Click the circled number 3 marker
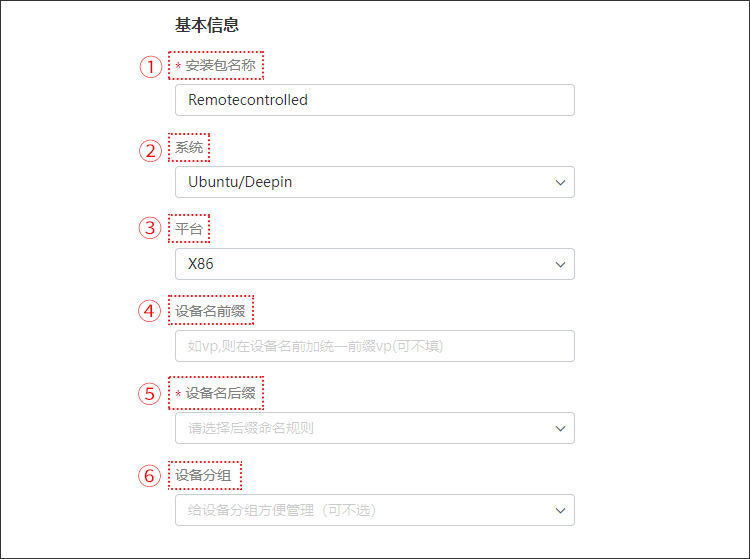This screenshot has height=559, width=750. (150, 229)
